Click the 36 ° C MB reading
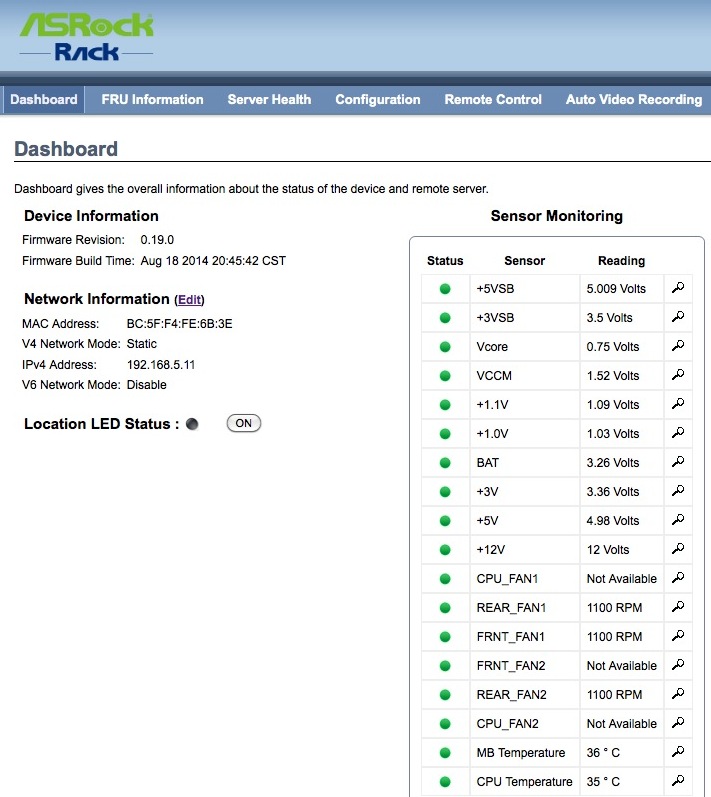The image size is (711, 797). [x=603, y=753]
